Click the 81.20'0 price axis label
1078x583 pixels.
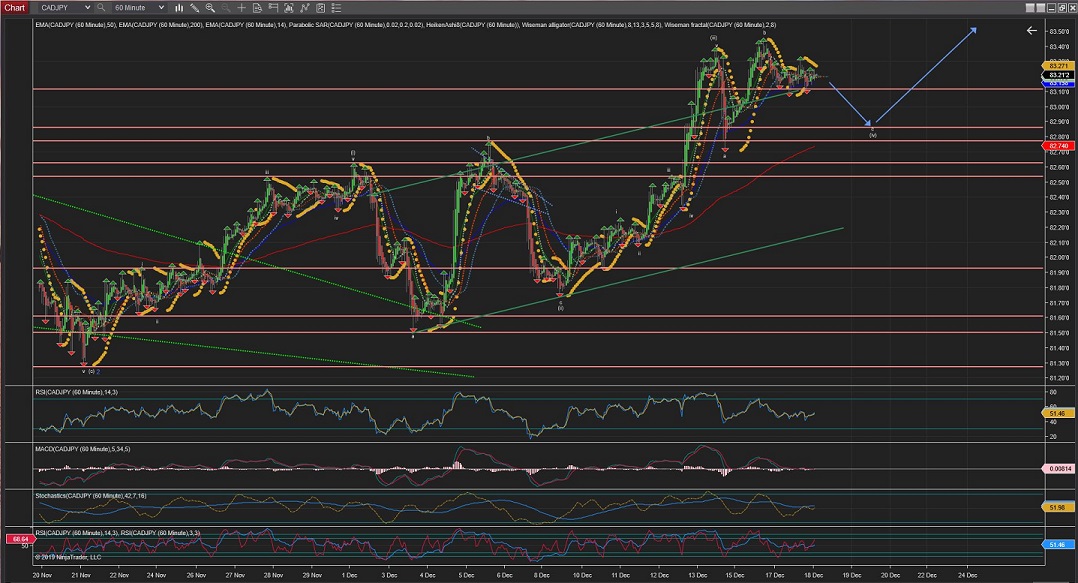tap(1059, 378)
